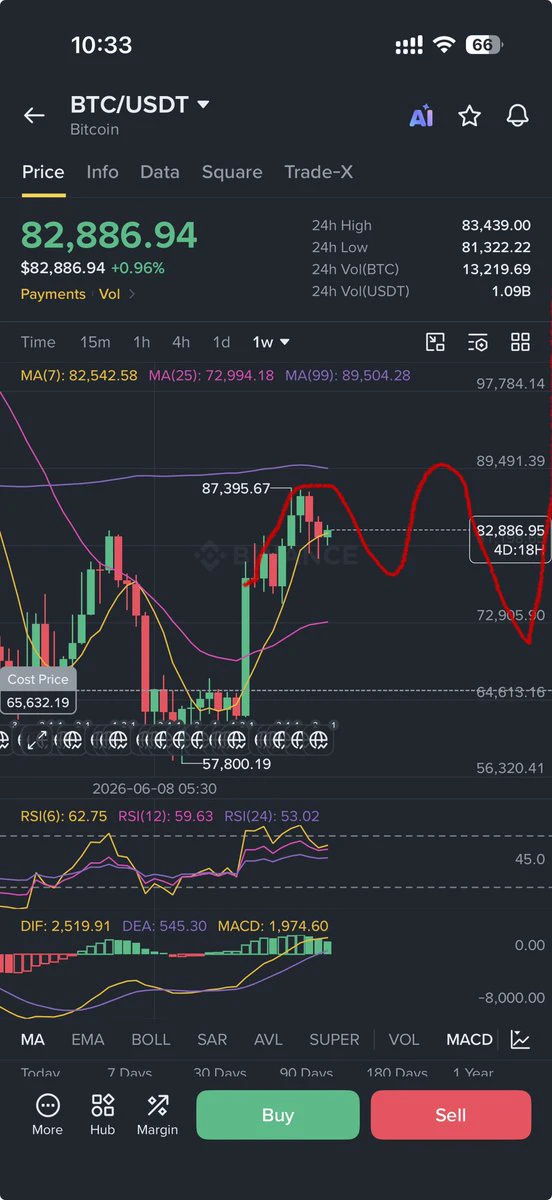Tap the current price 82,886.95 marker
The image size is (552, 1200).
(510, 541)
